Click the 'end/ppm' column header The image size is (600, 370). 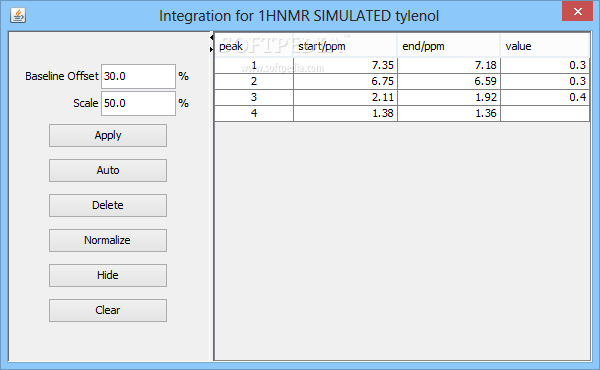(449, 46)
